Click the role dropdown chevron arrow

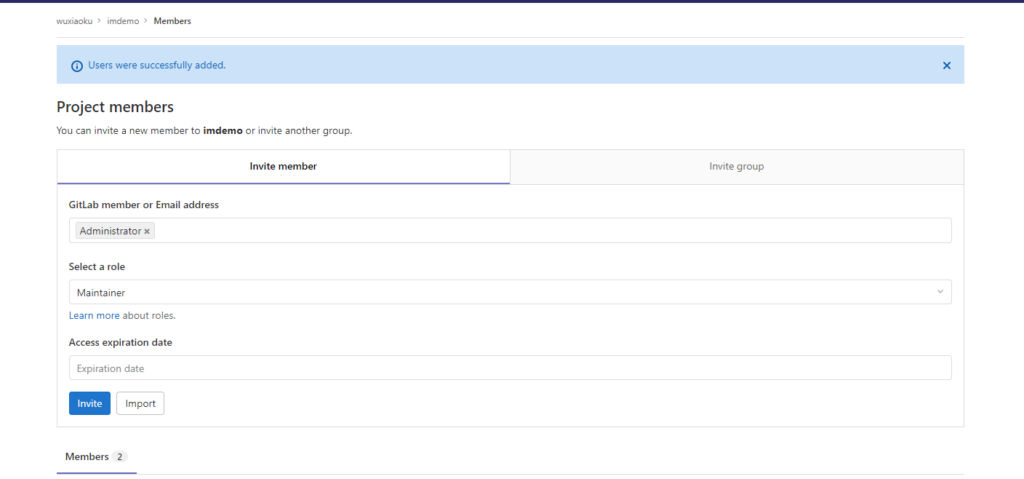pos(939,292)
